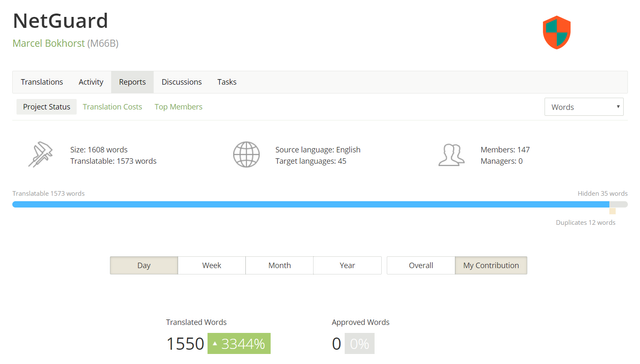Open the Activity tab
The image size is (640, 364).
[x=91, y=82]
